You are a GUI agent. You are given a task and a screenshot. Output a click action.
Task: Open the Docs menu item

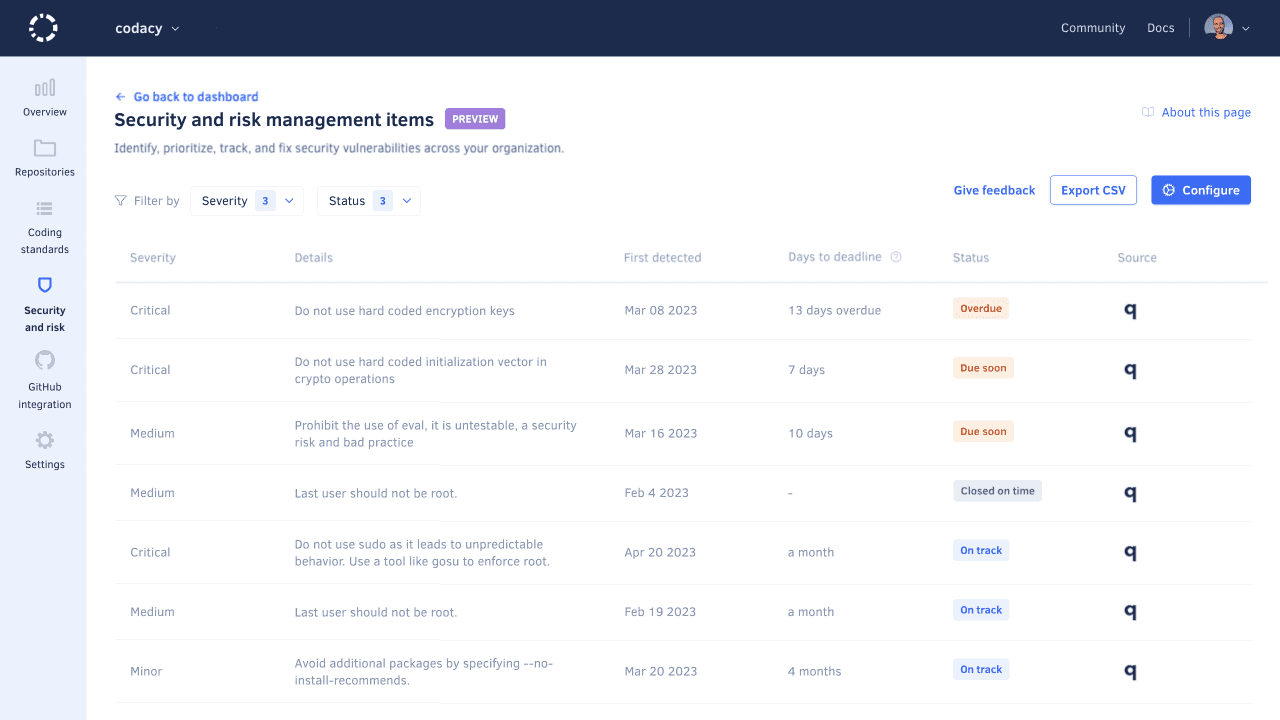pos(1160,27)
